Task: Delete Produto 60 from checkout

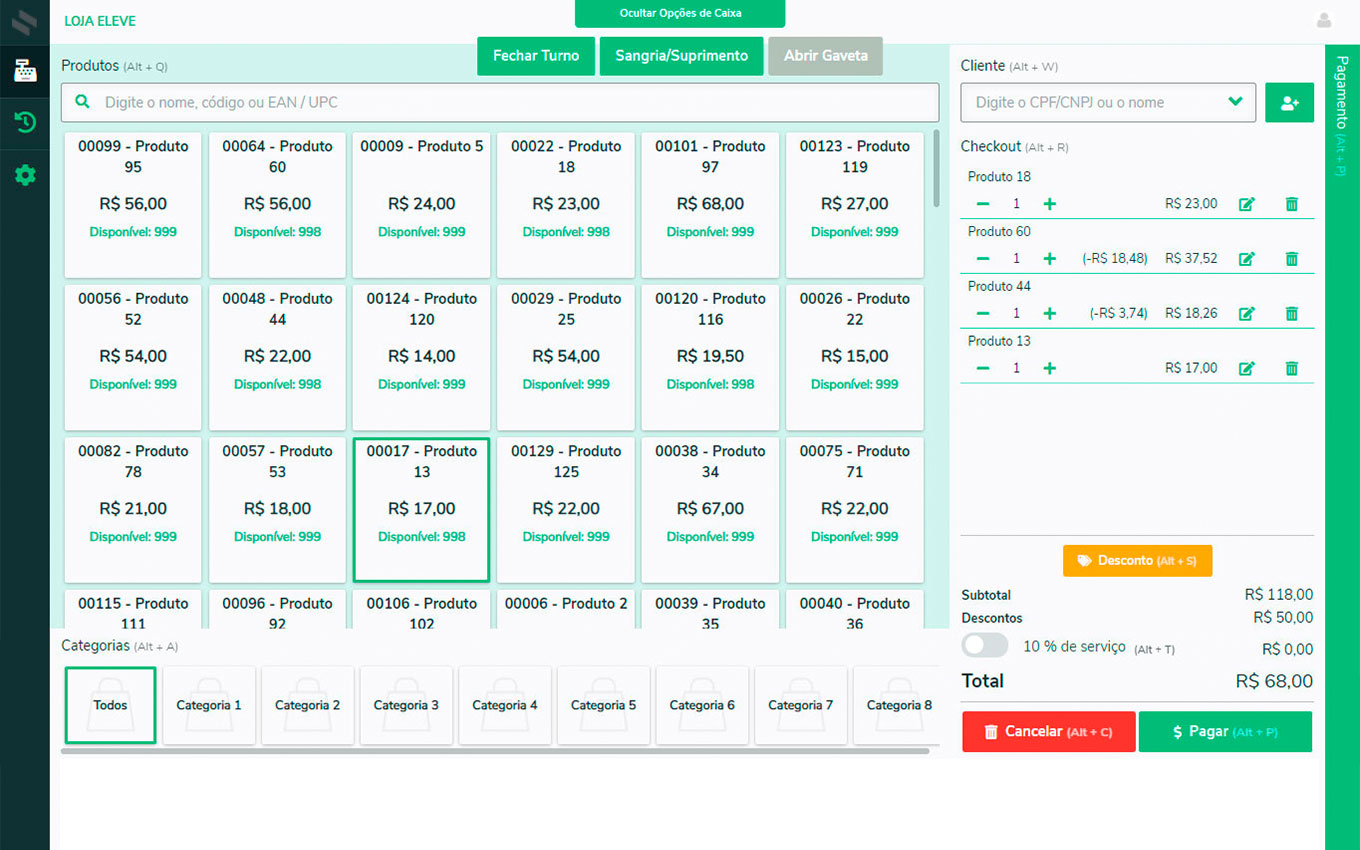Action: (x=1291, y=259)
